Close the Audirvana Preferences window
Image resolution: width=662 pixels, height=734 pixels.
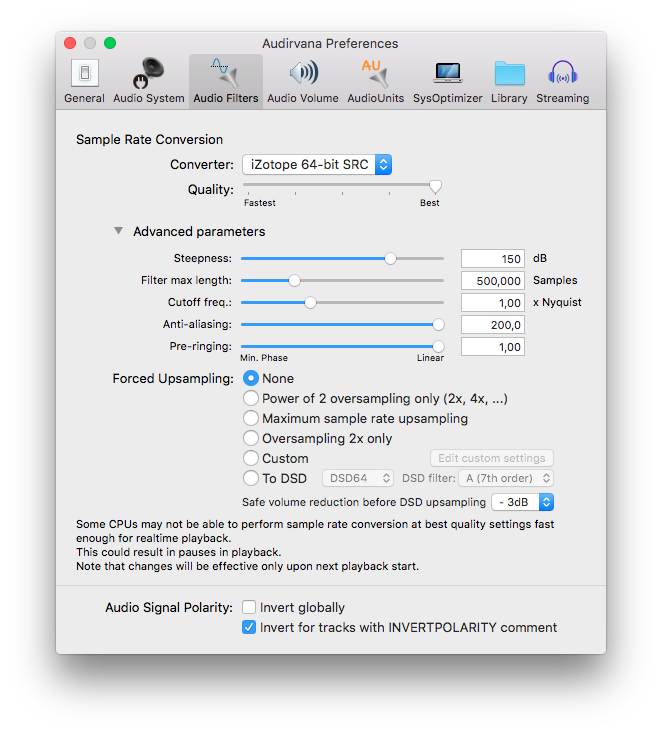[70, 43]
